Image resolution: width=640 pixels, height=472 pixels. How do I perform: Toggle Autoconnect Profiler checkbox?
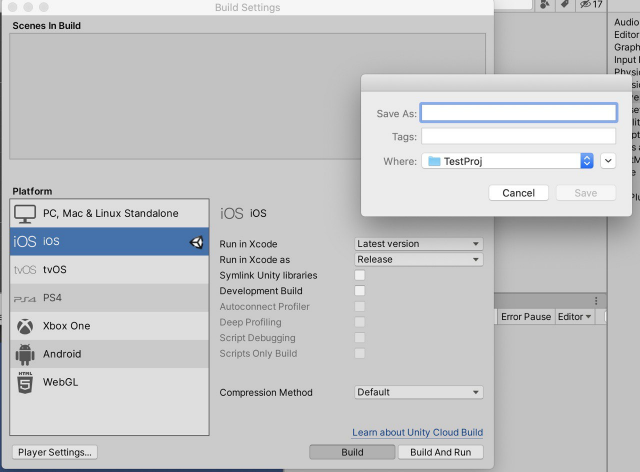click(360, 307)
